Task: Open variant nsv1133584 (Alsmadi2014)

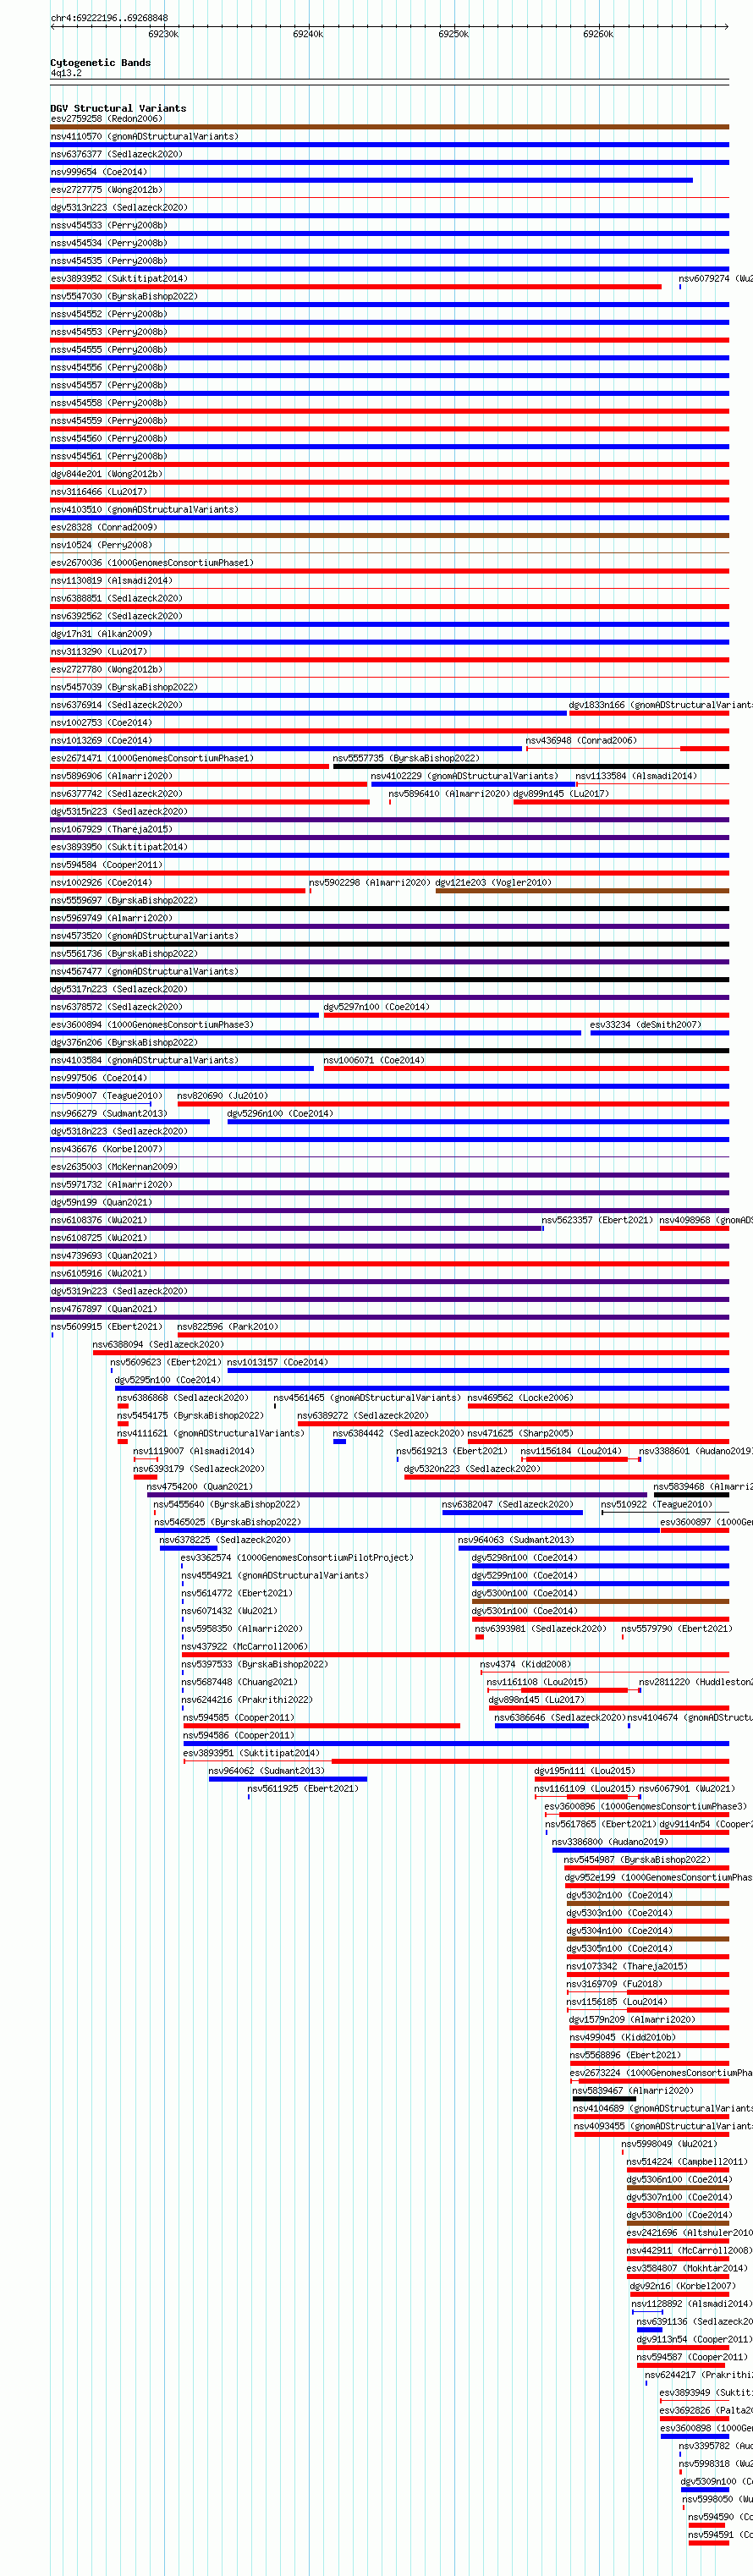Action: [x=636, y=776]
